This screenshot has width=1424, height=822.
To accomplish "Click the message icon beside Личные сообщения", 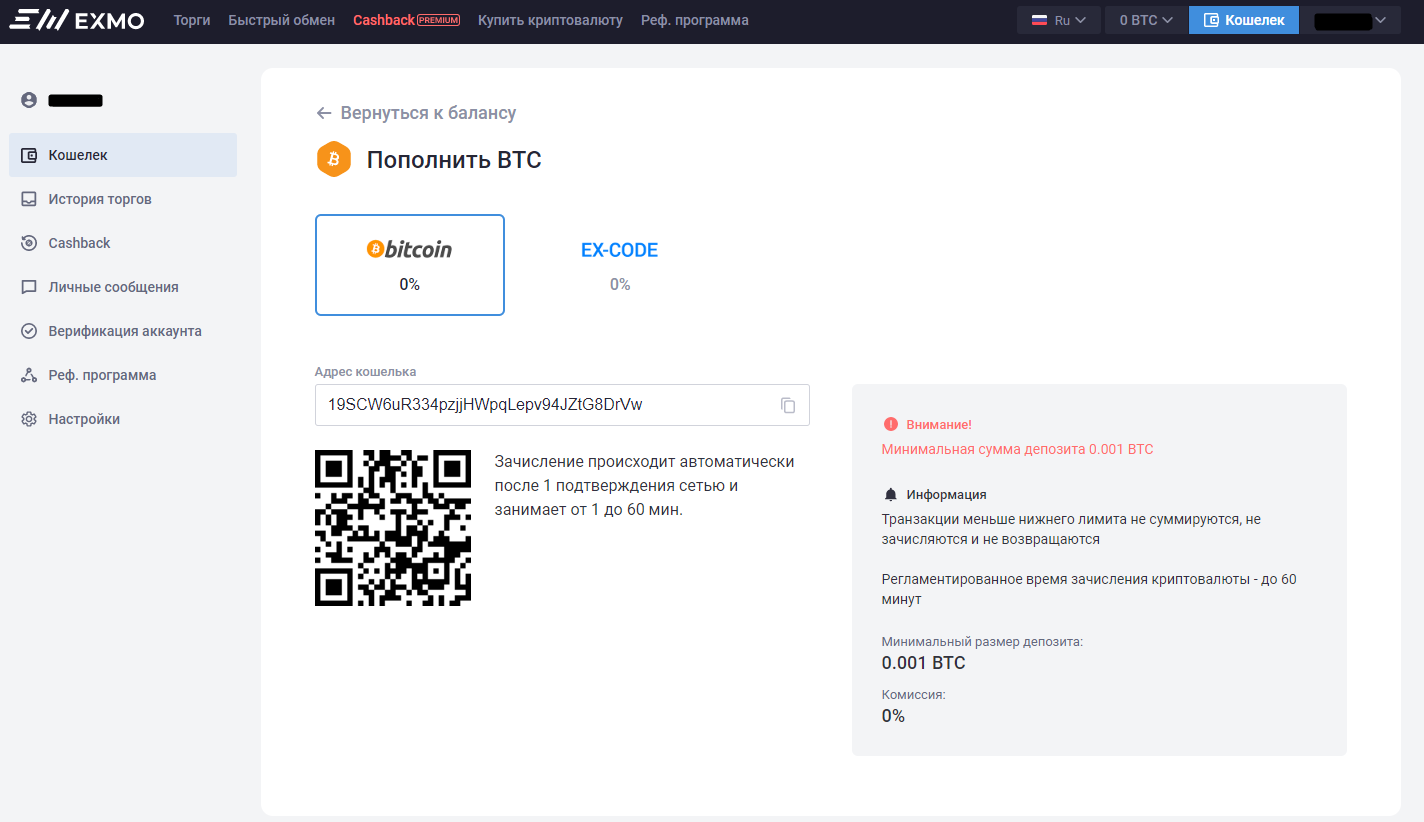I will point(29,287).
